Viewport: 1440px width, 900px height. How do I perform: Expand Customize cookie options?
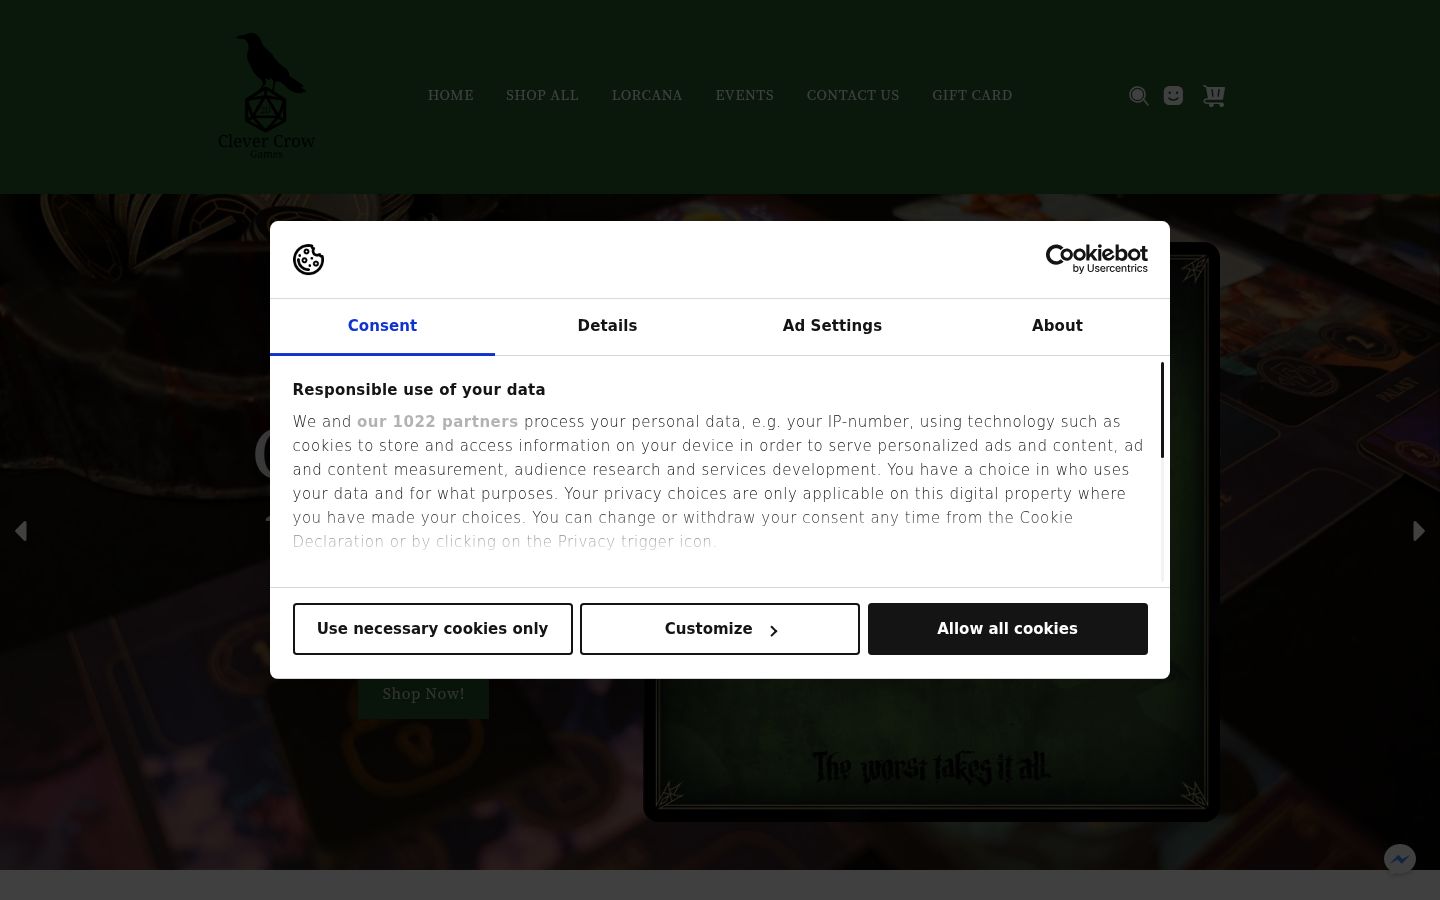coord(720,629)
